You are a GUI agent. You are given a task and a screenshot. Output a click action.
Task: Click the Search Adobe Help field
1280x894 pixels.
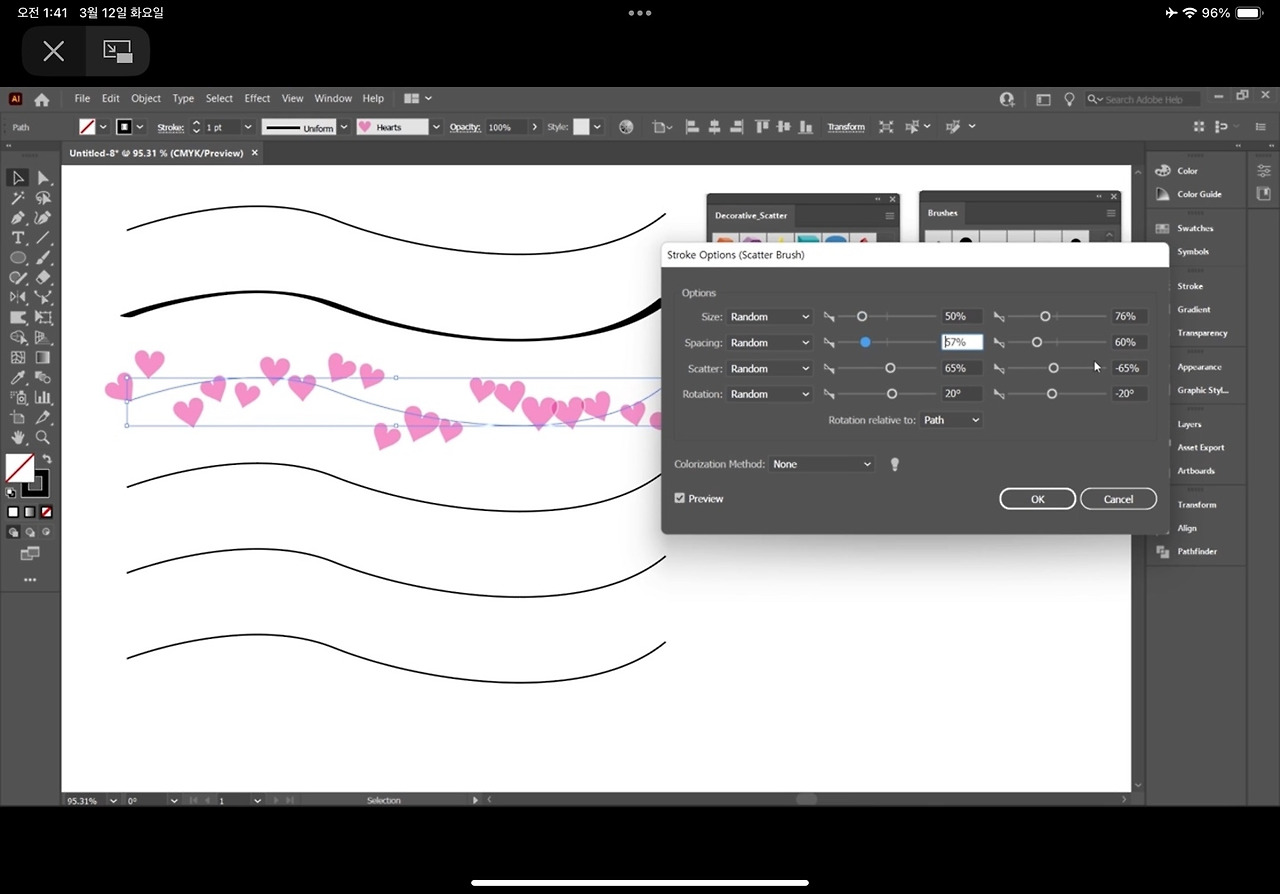pos(1145,100)
